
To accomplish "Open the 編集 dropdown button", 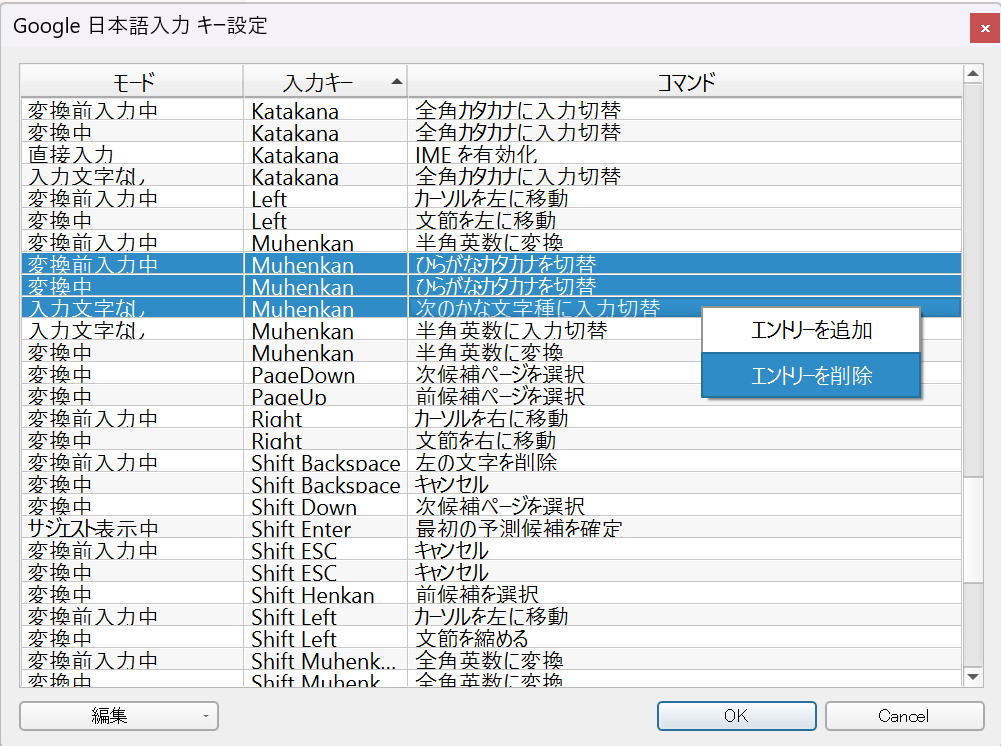I will [119, 716].
